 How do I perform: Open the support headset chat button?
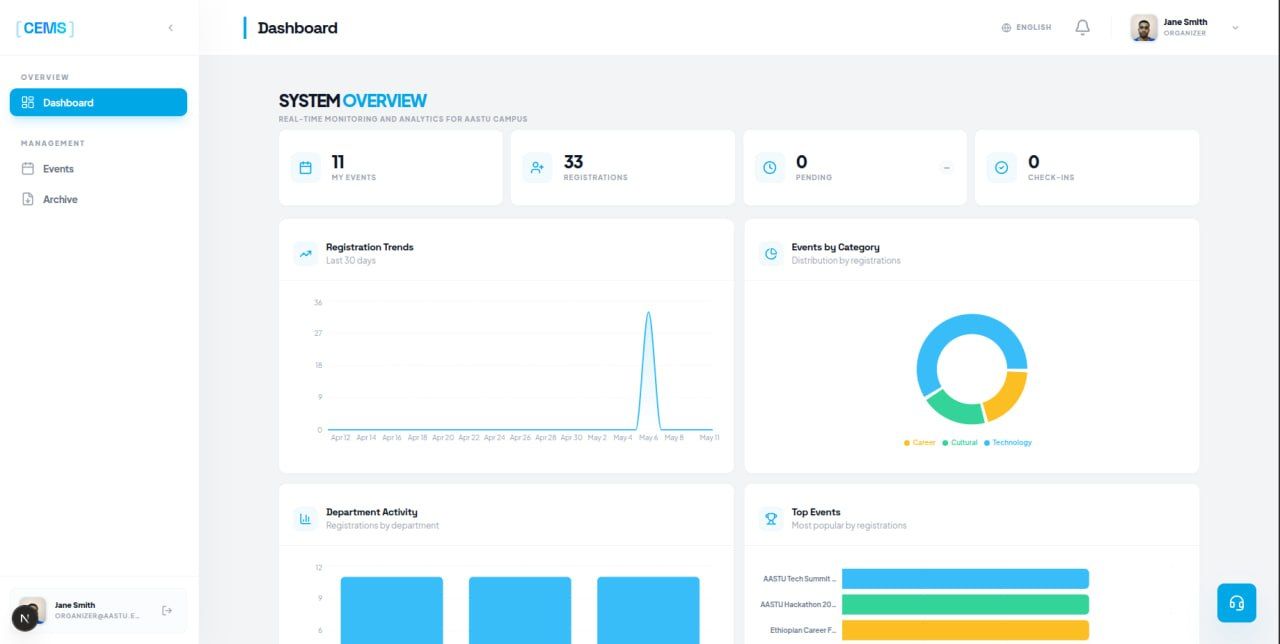[1236, 603]
